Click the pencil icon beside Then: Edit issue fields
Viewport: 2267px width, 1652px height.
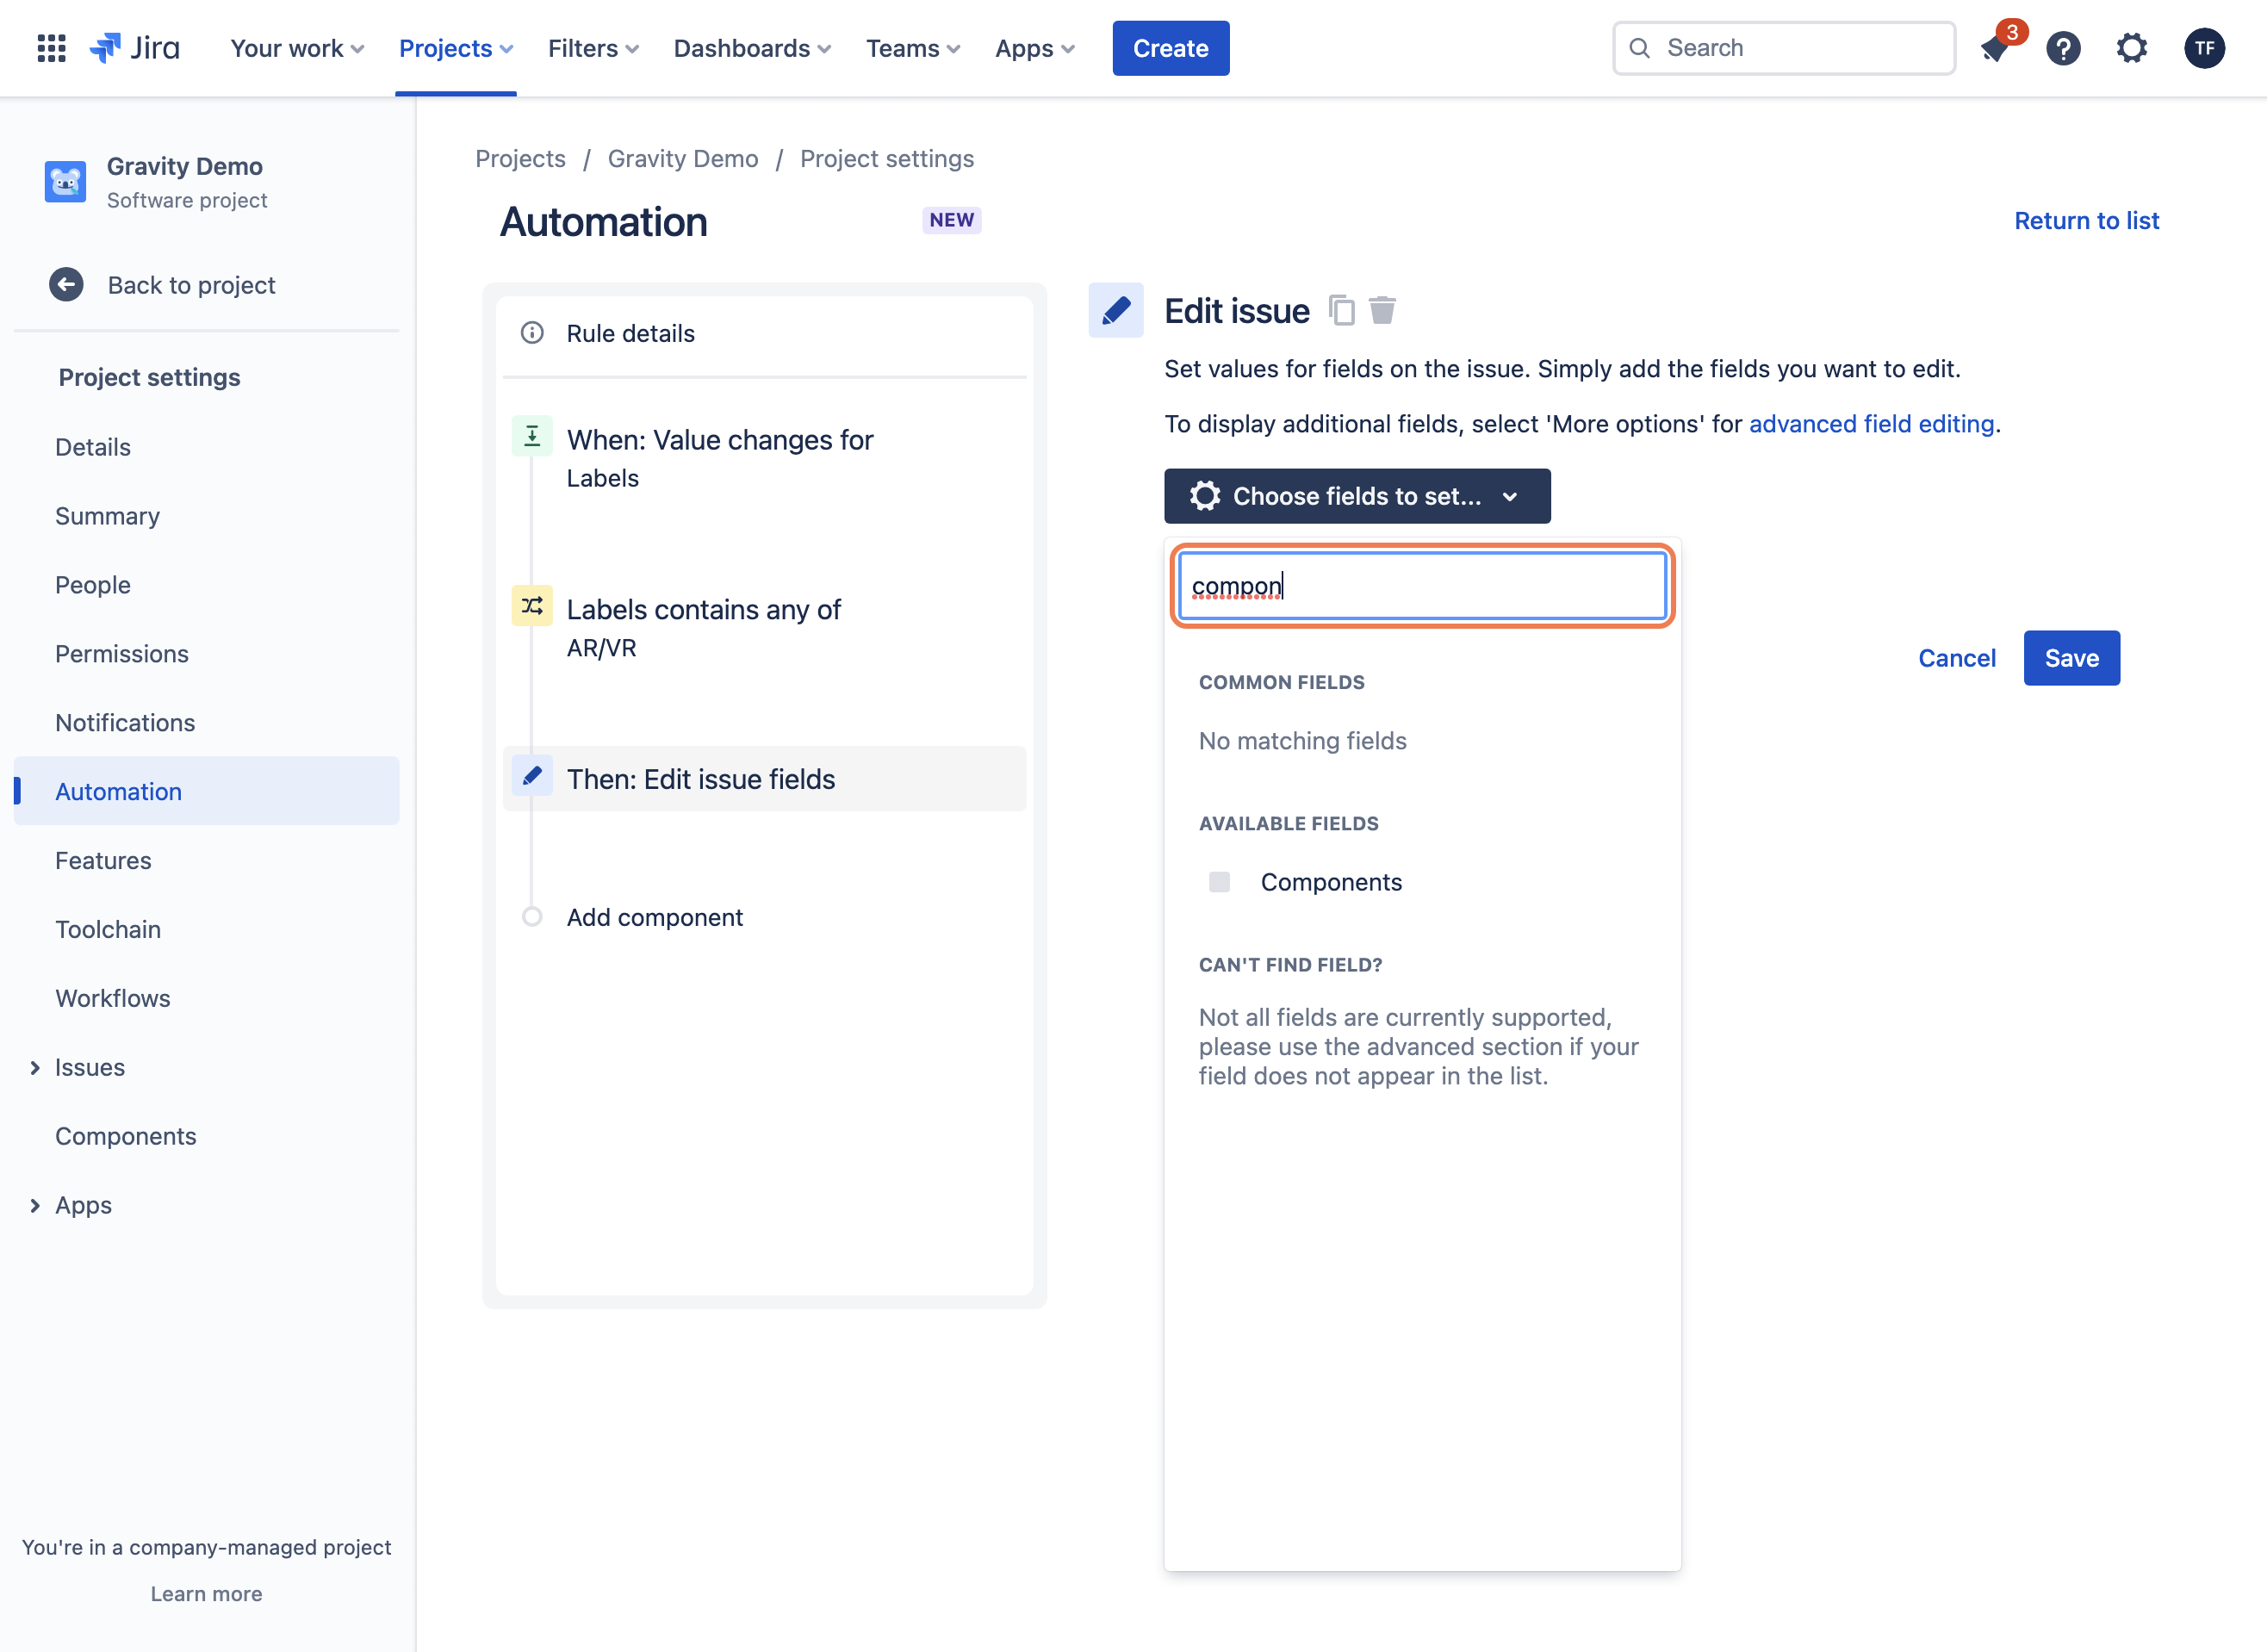click(x=532, y=776)
